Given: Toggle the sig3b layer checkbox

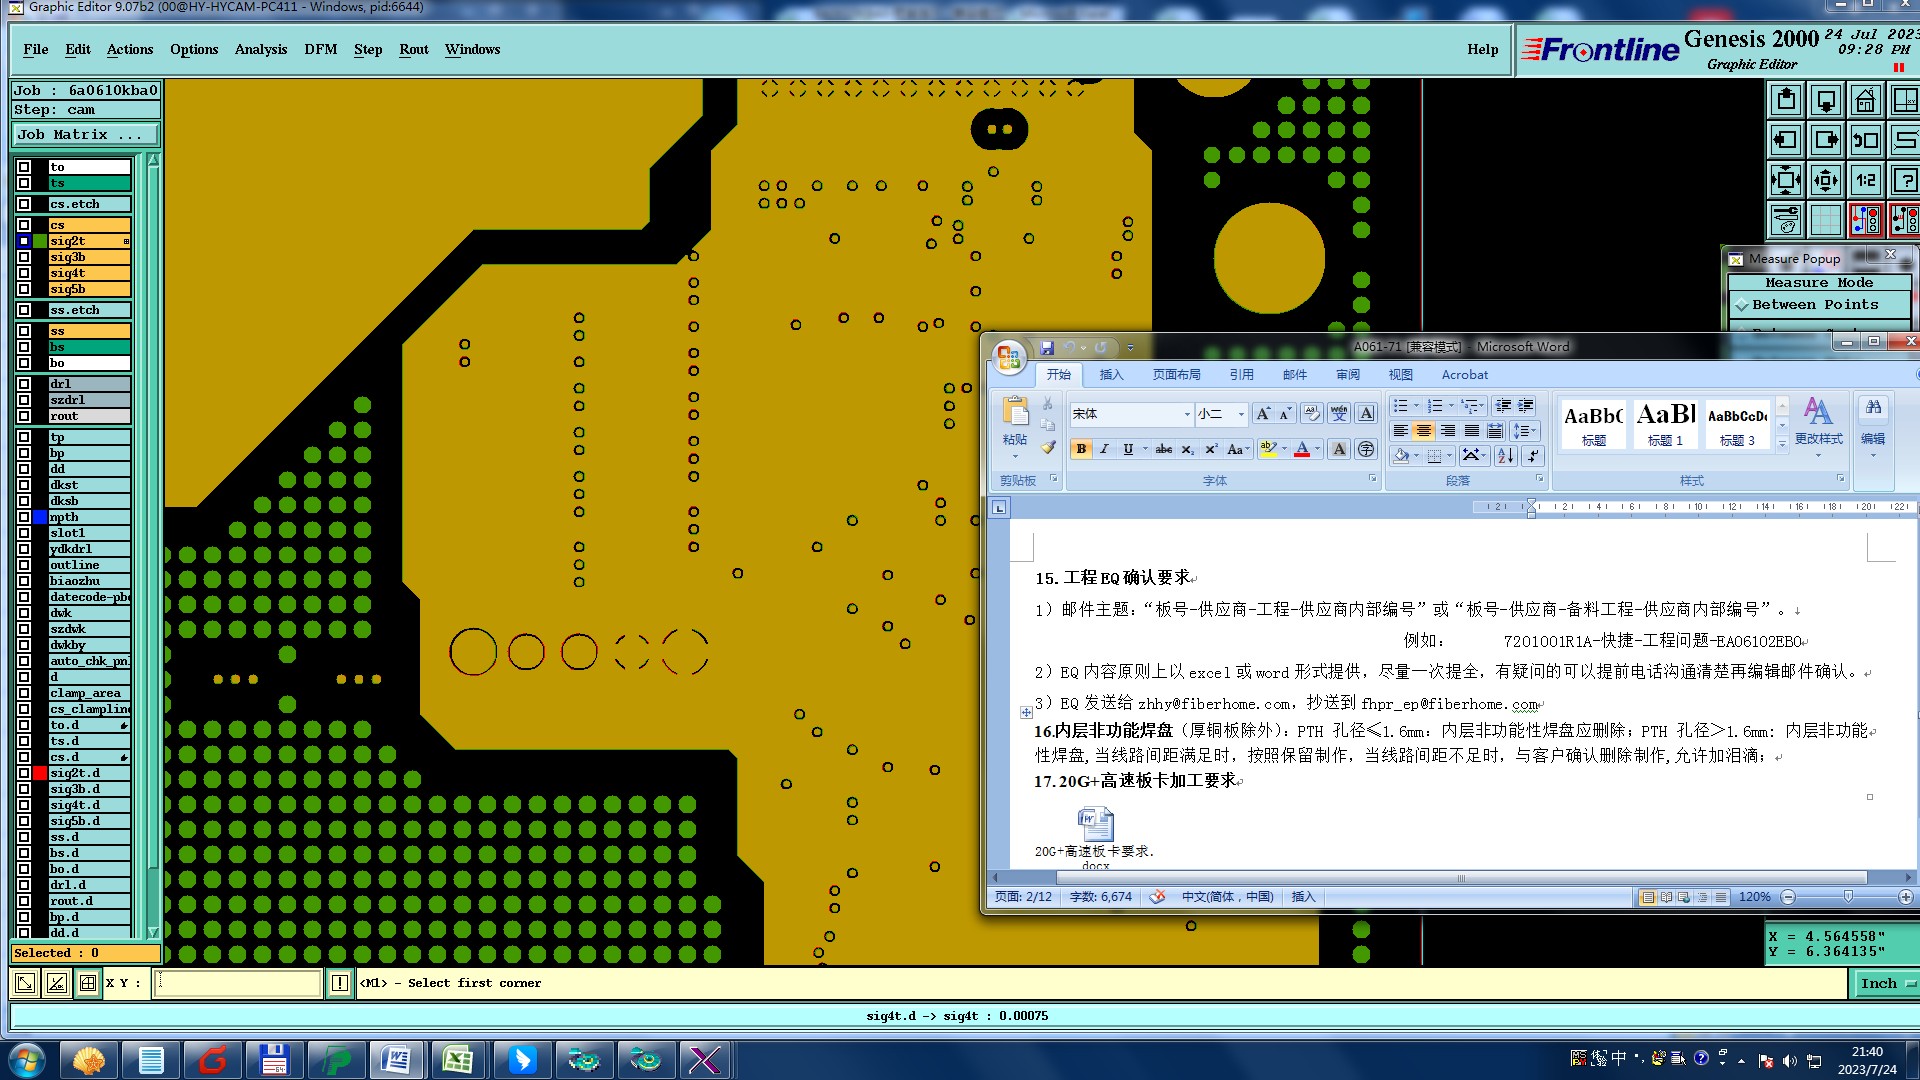Looking at the screenshot, I should pos(24,257).
